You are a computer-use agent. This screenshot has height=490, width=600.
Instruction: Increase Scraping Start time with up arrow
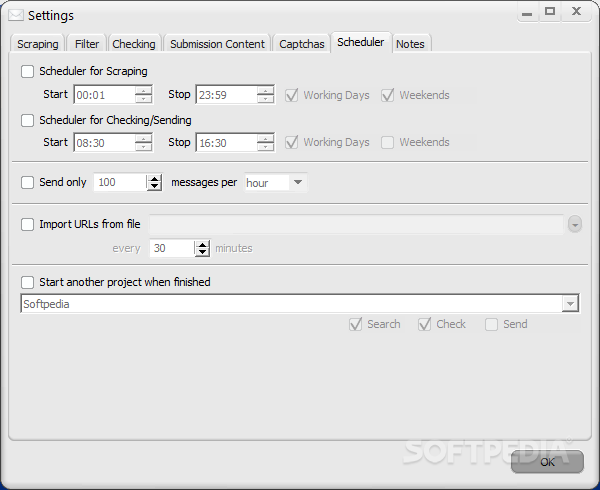tap(143, 91)
